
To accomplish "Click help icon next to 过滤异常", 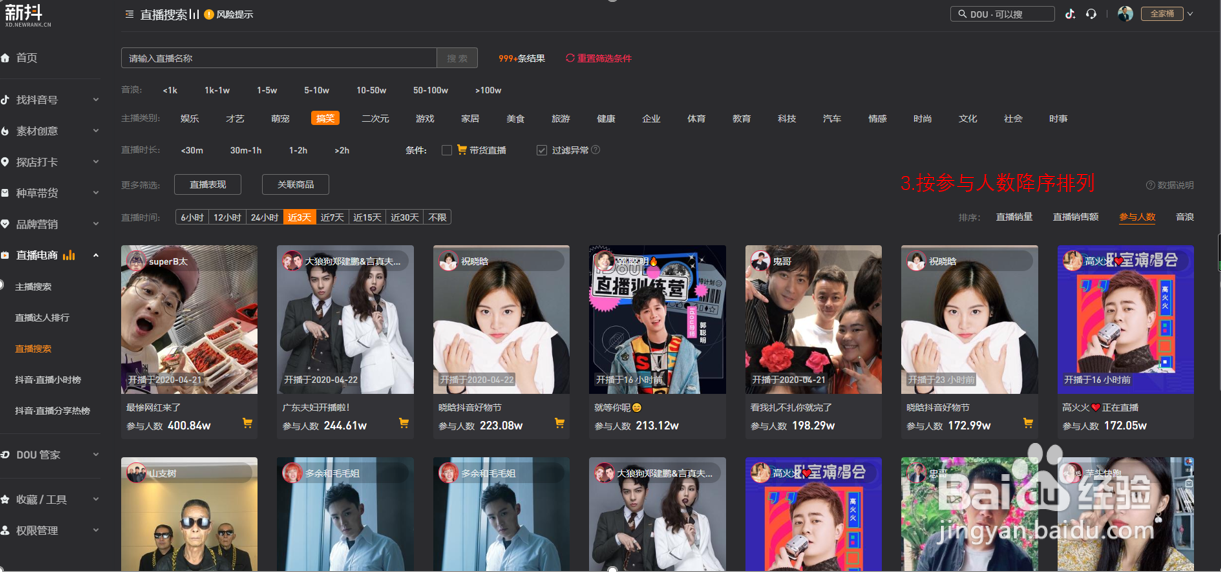I will tap(596, 150).
